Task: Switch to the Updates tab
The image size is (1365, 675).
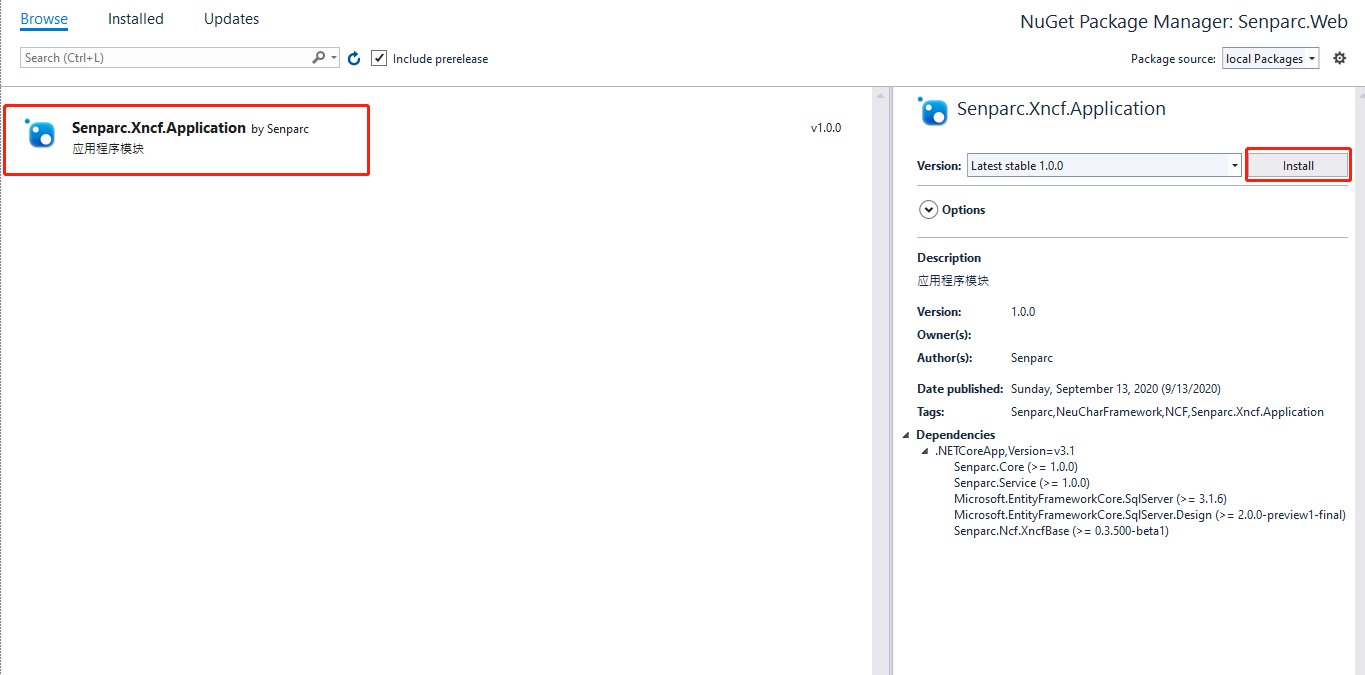Action: (231, 19)
